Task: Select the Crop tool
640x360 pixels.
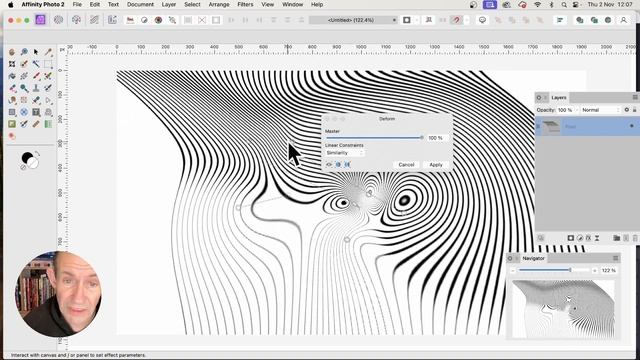Action: tap(12, 64)
